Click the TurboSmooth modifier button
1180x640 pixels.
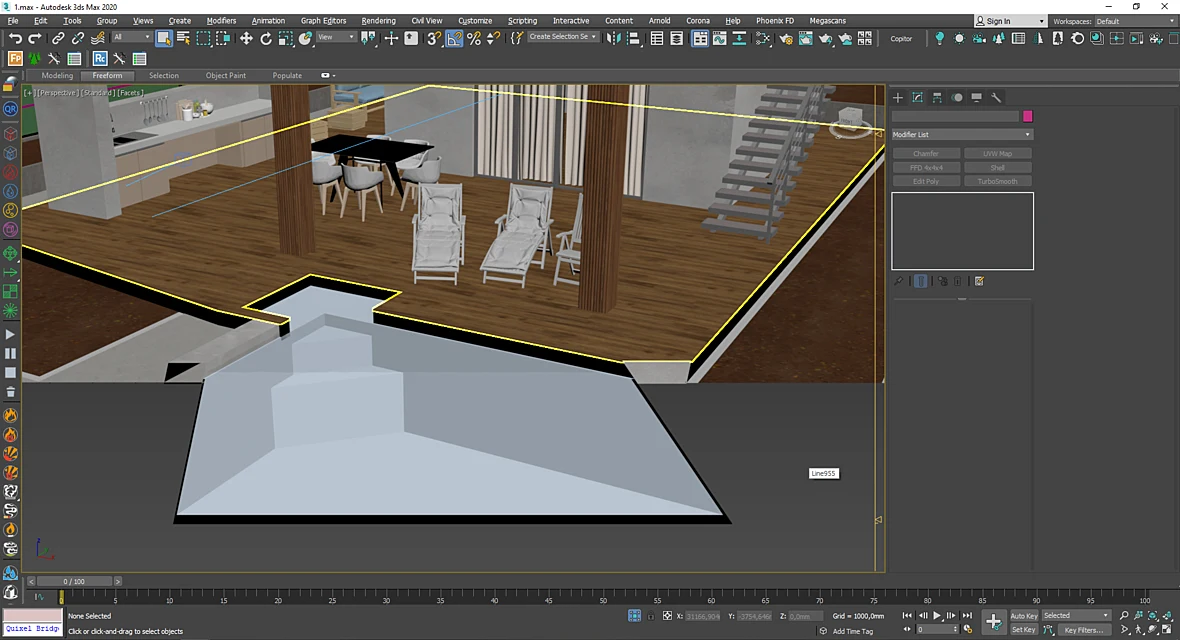pyautogui.click(x=997, y=181)
